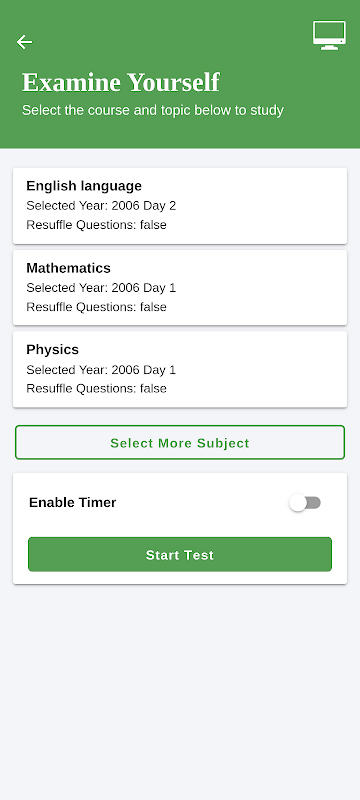
Task: Tap Resuffle Questions under Mathematics
Action: pyautogui.click(x=96, y=307)
